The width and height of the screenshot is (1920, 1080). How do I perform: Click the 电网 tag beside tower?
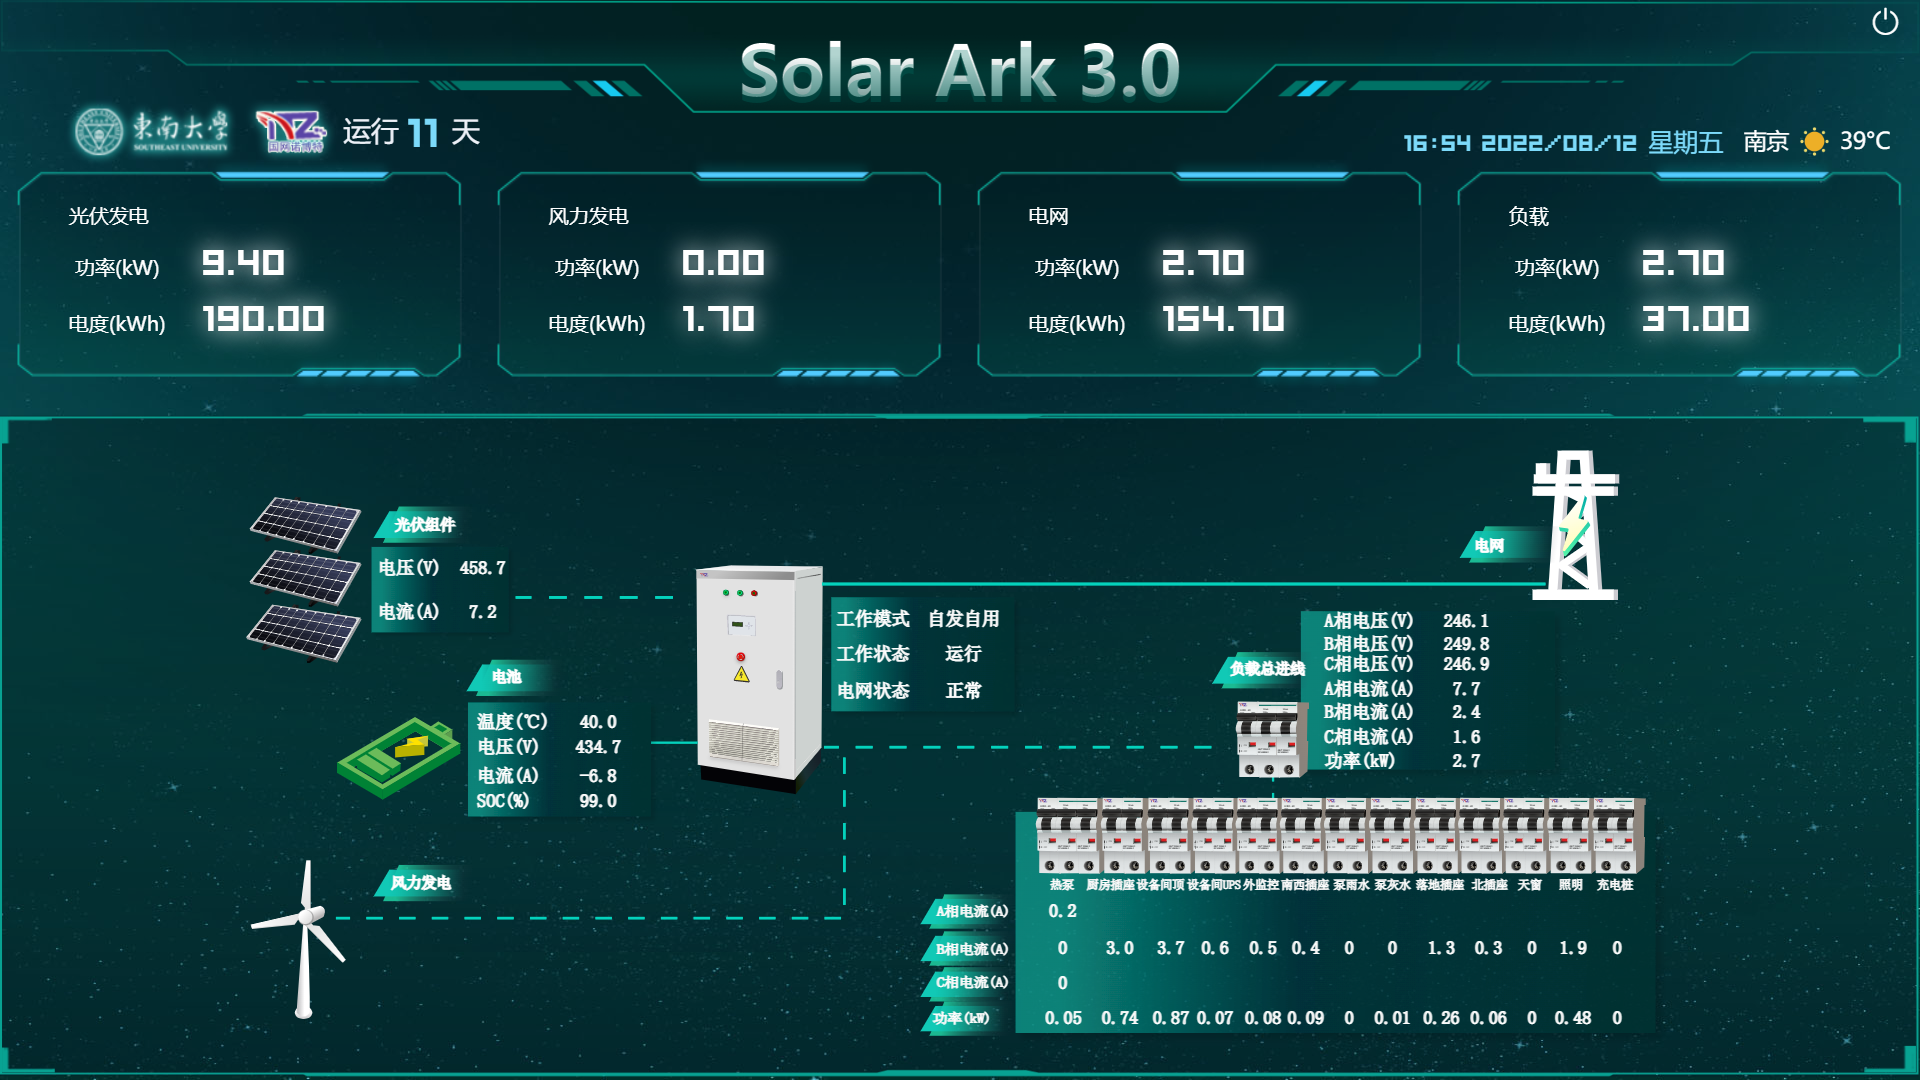[x=1488, y=546]
